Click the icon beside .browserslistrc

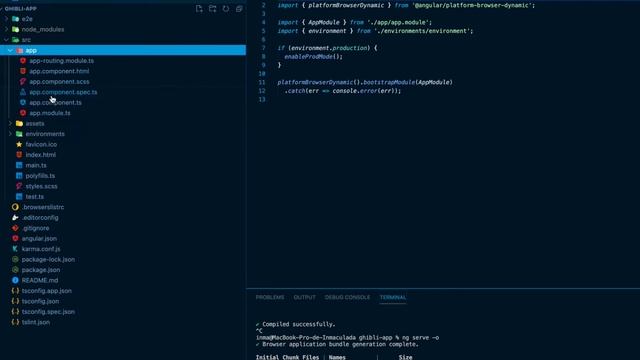coord(15,207)
